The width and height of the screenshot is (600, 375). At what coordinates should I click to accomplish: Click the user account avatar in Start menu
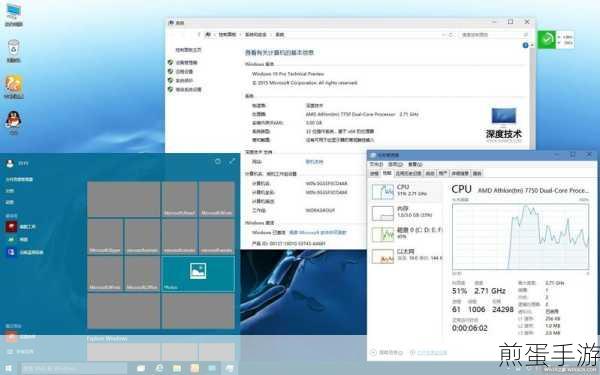(10, 163)
